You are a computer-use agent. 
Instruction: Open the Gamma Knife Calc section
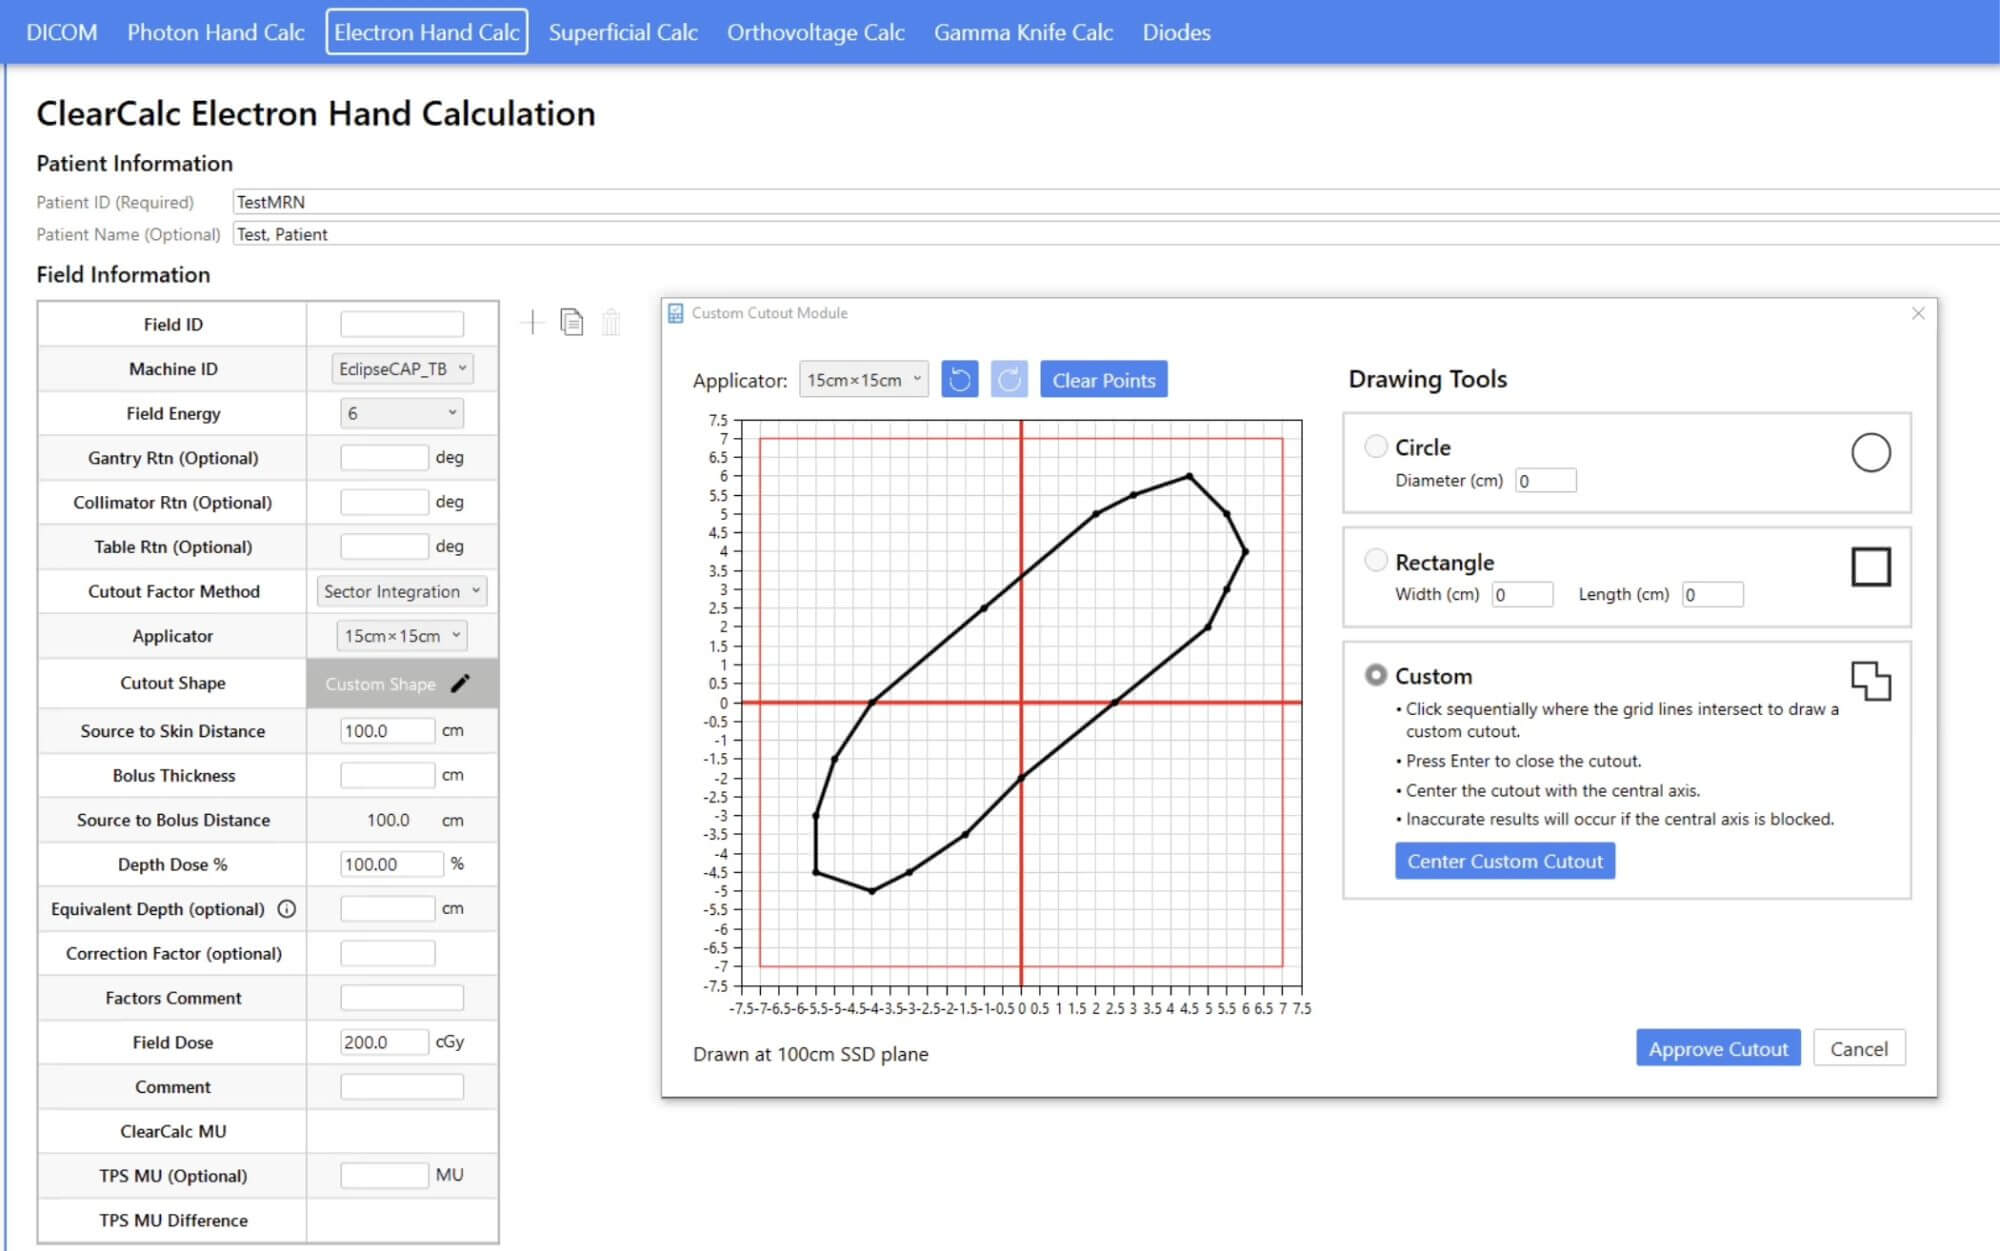(x=1023, y=32)
